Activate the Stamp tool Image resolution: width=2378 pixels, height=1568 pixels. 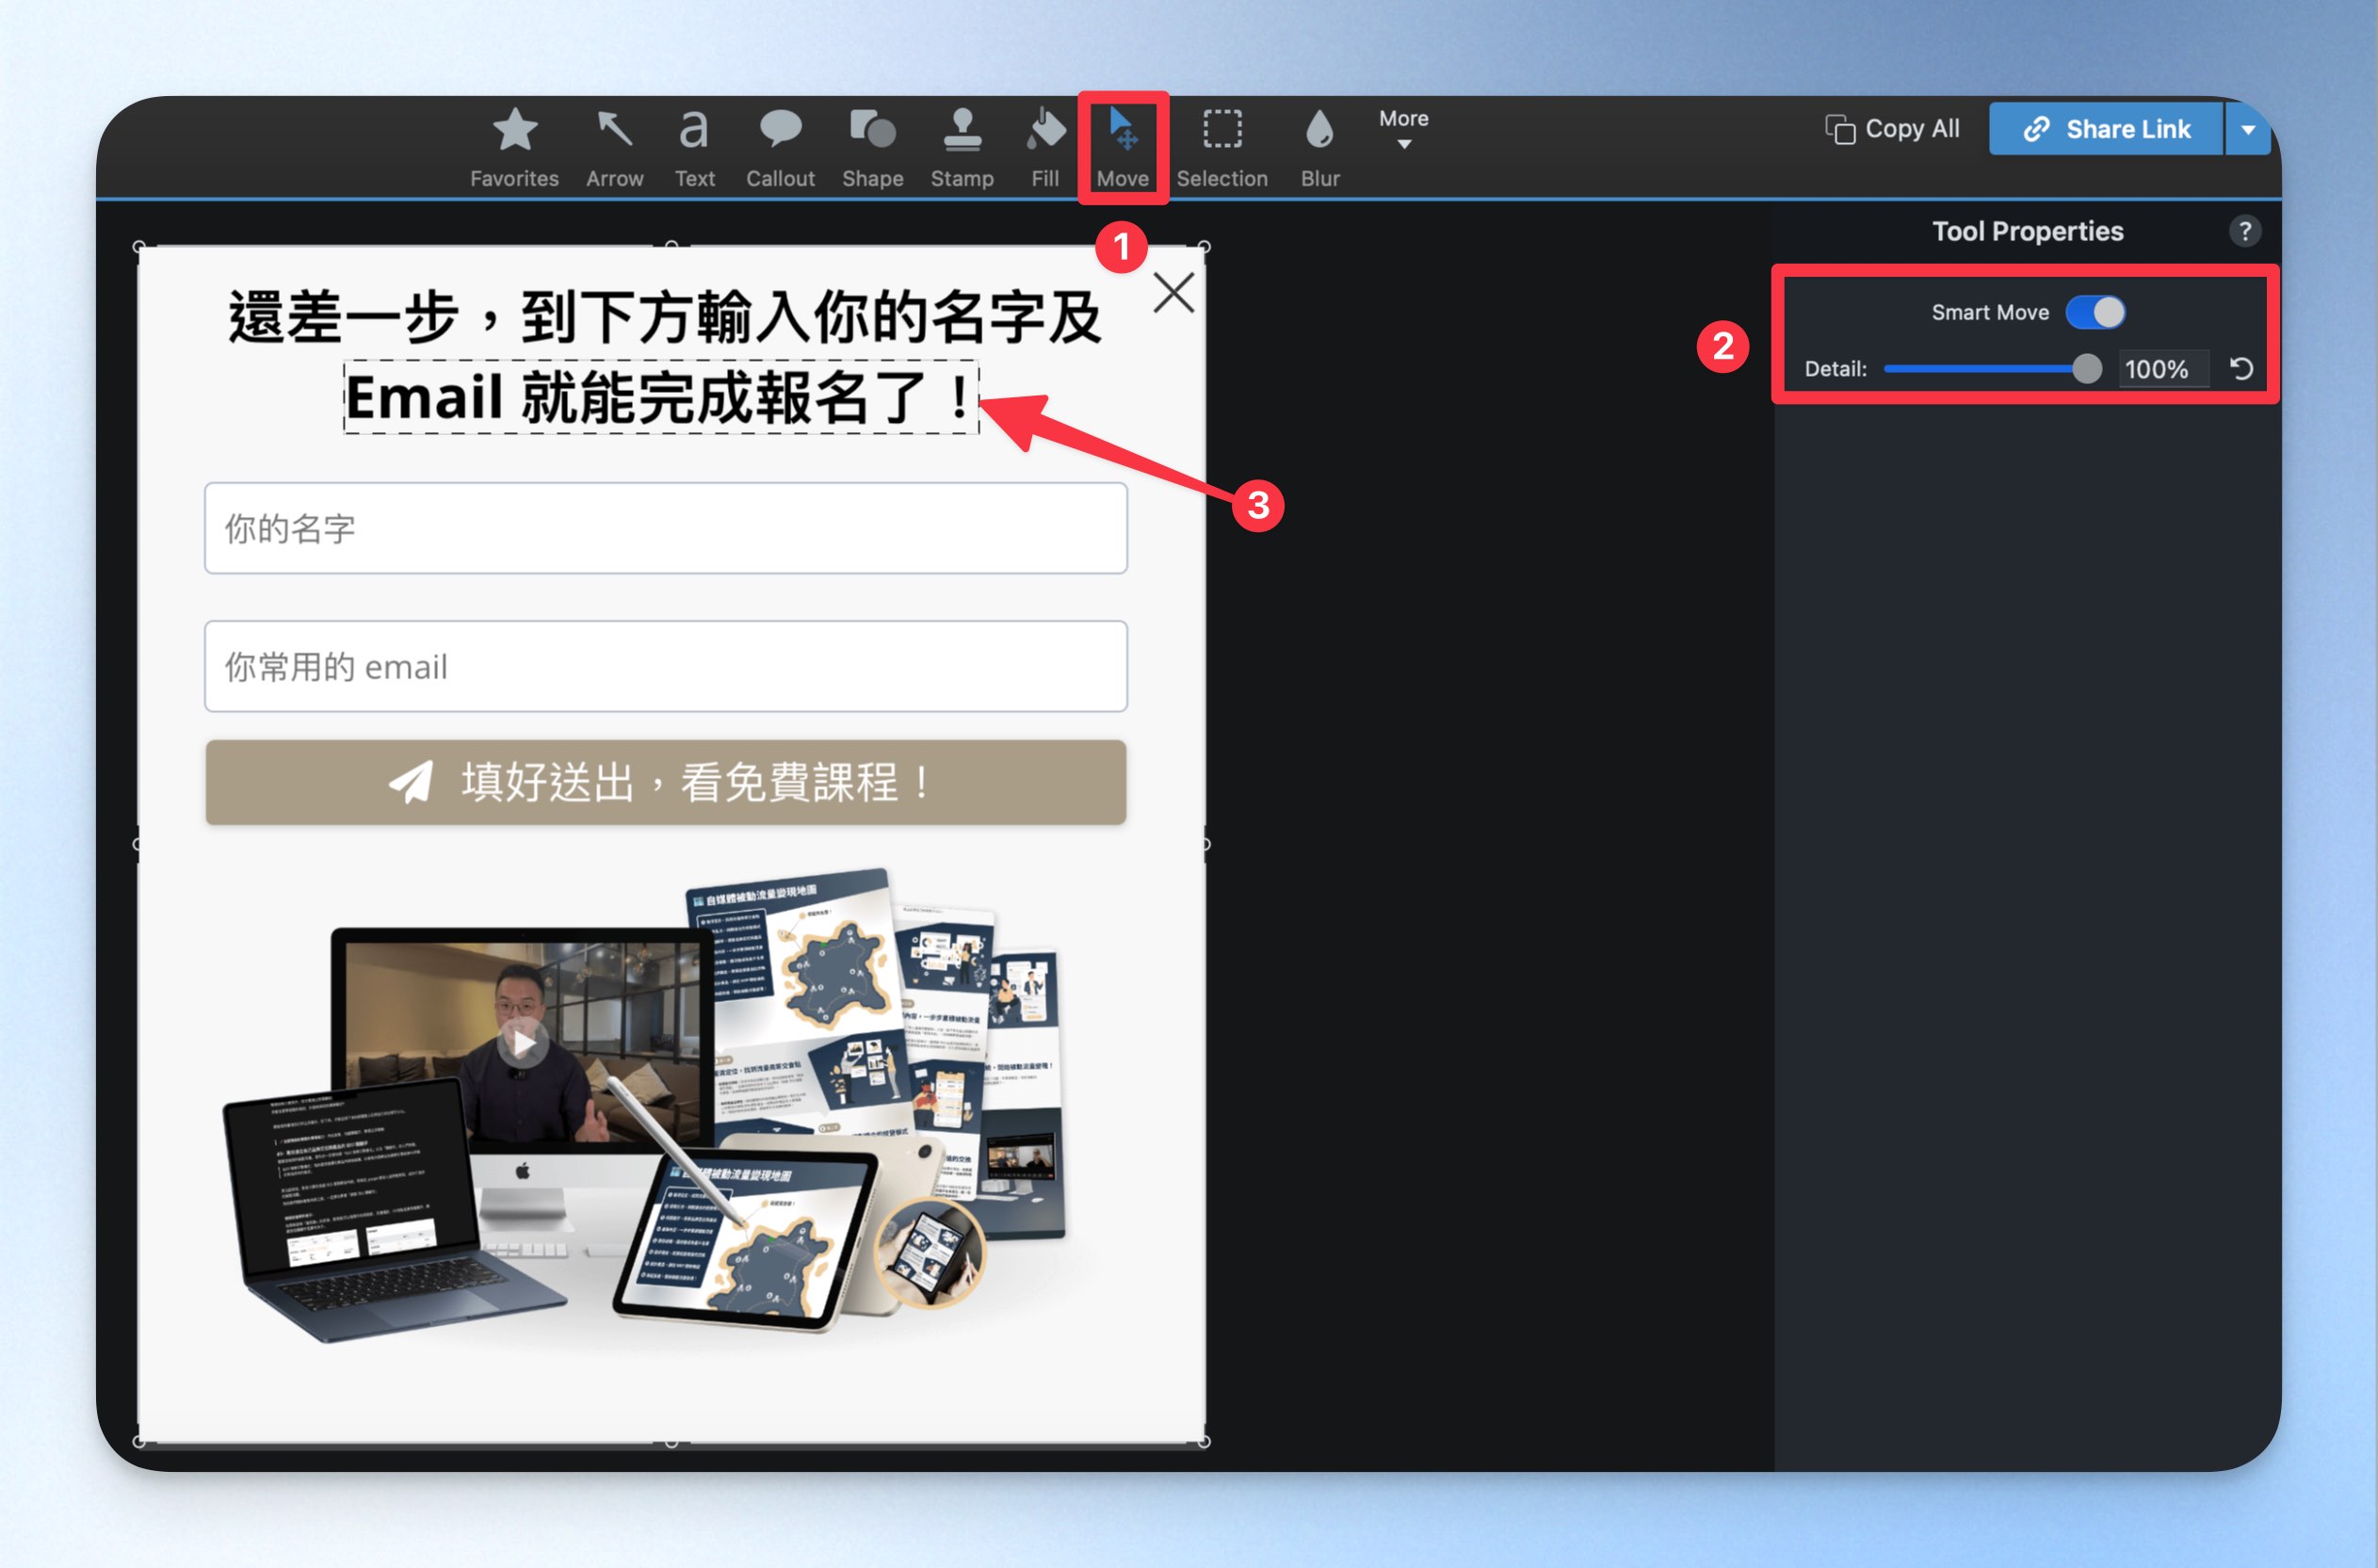tap(962, 148)
